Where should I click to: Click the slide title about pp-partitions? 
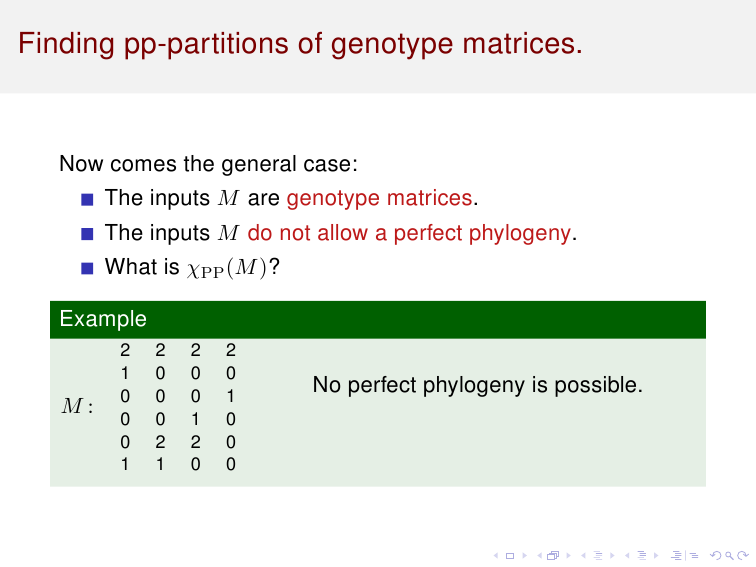coord(300,43)
